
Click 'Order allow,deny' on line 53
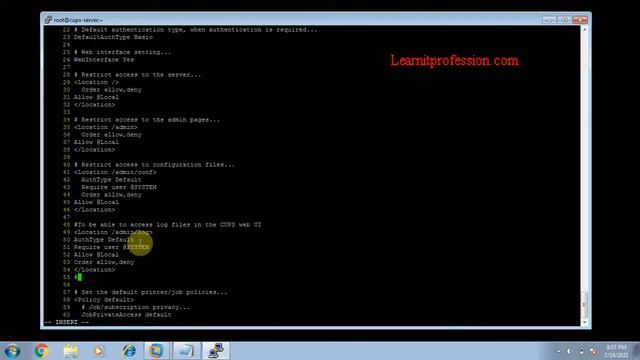[x=104, y=262]
